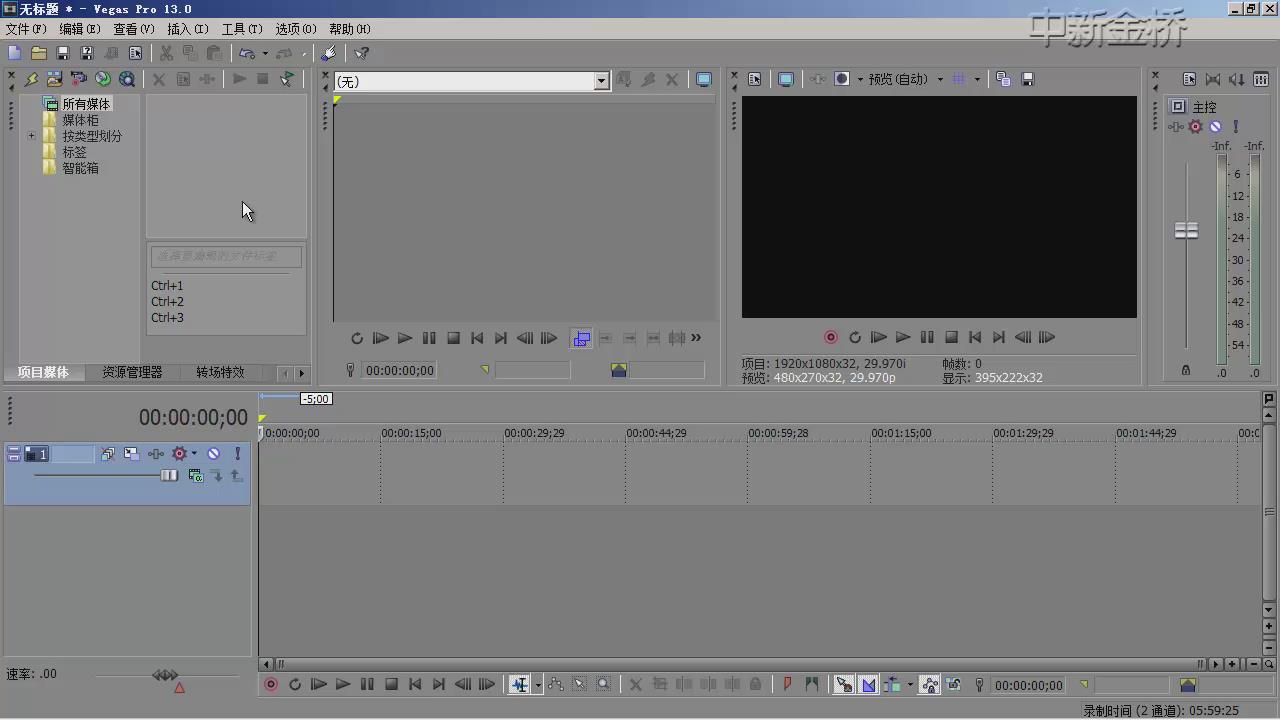Toggle enable snapping in the timeline toolbar
Image resolution: width=1280 pixels, height=720 pixels.
[844, 685]
